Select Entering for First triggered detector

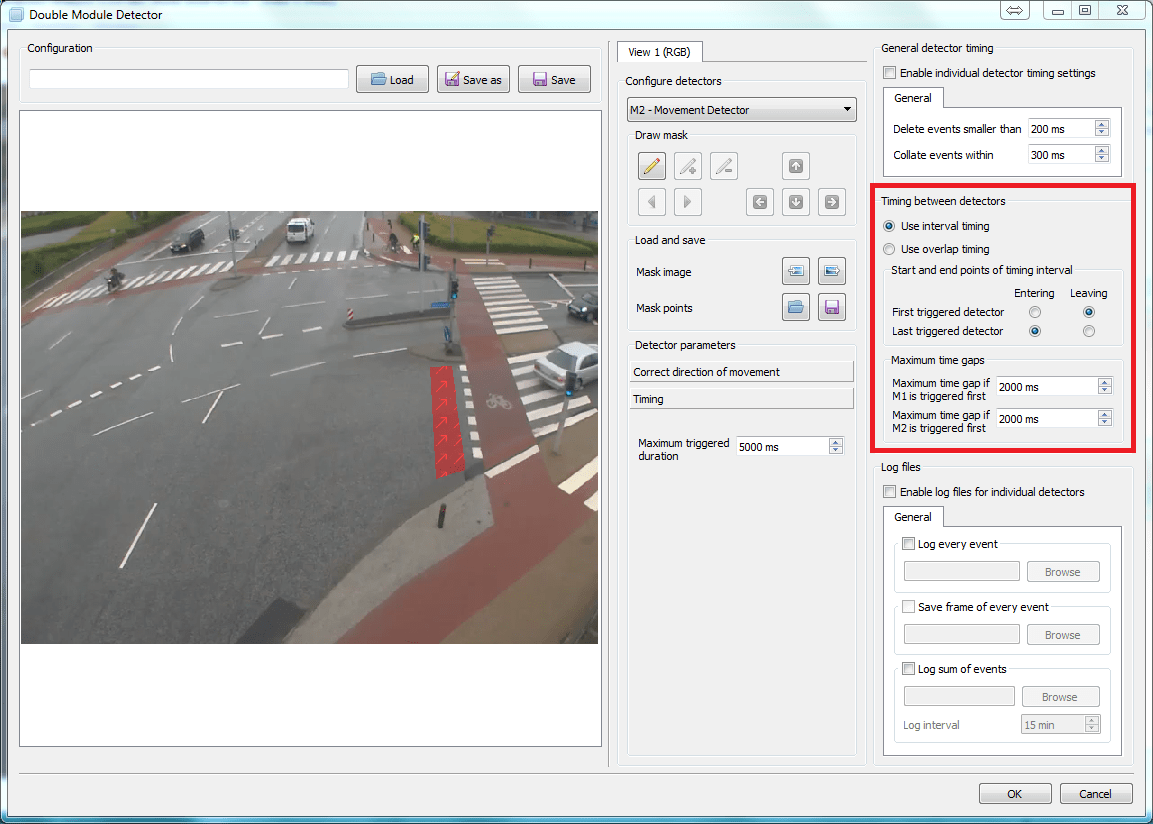tap(1035, 312)
